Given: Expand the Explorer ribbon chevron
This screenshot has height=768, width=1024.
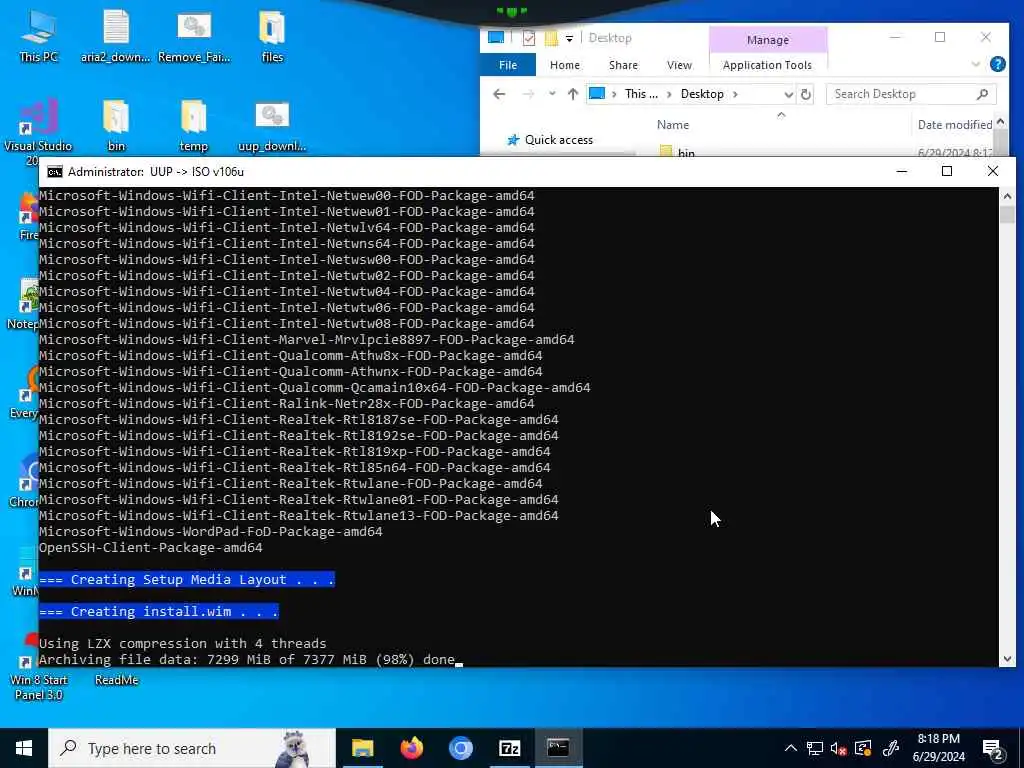Looking at the screenshot, I should click(x=976, y=64).
